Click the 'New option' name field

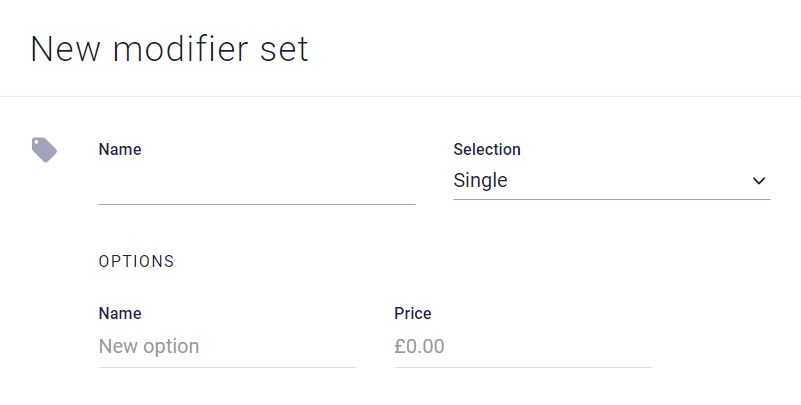(227, 347)
